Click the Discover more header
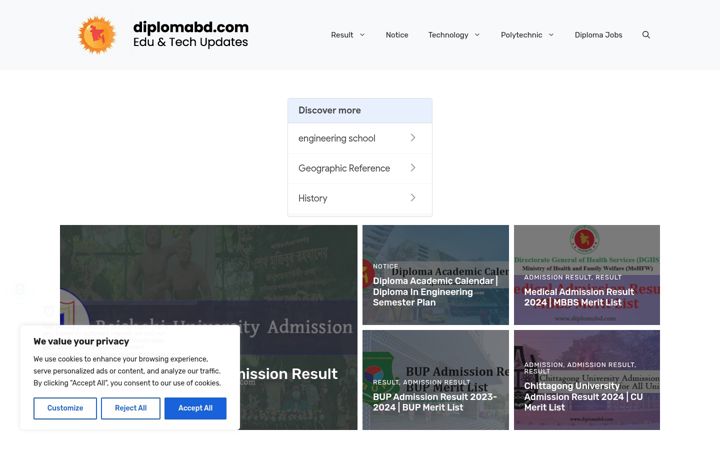The image size is (720, 450). point(360,111)
